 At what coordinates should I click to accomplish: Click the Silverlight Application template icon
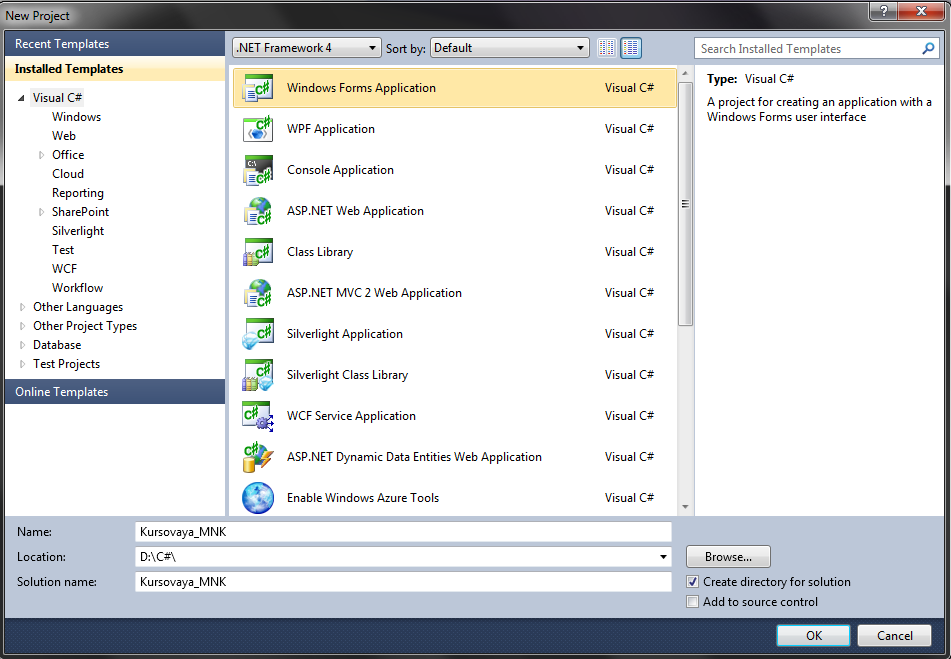tap(258, 334)
